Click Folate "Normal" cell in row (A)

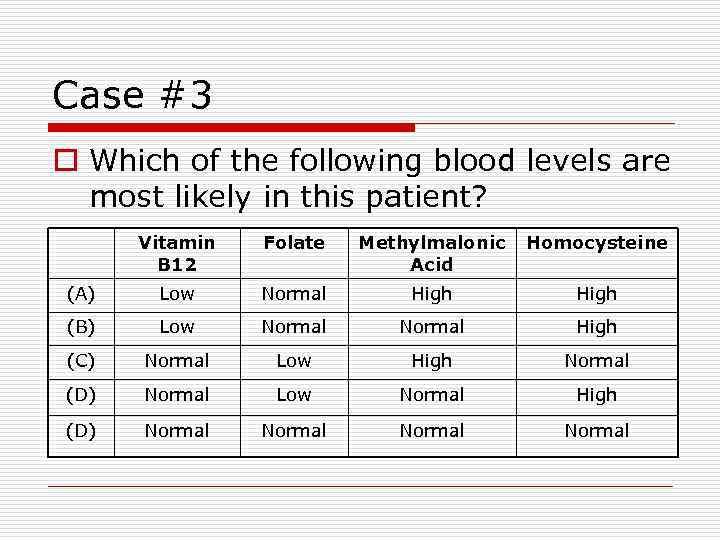click(294, 294)
